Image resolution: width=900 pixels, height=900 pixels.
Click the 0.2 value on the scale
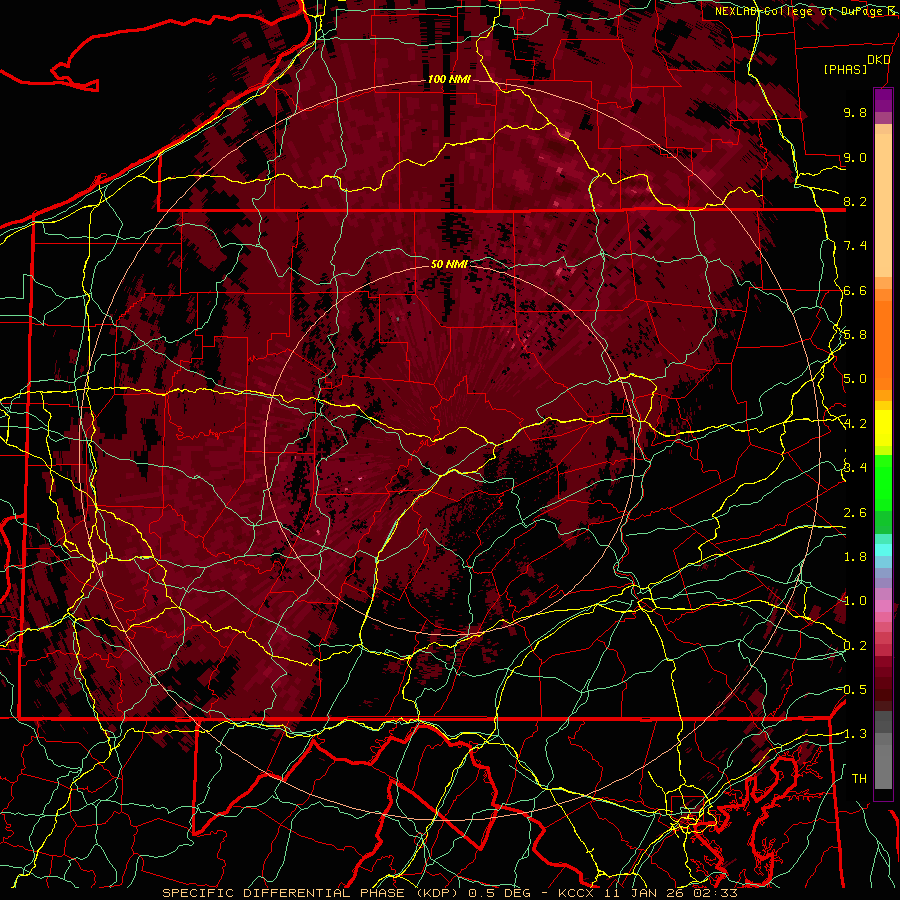coord(855,646)
